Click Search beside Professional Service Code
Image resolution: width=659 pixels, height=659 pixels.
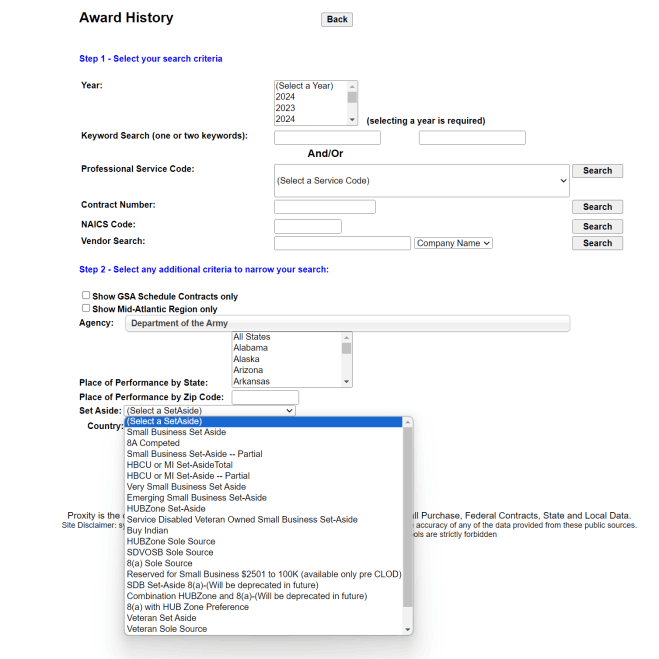(x=597, y=171)
